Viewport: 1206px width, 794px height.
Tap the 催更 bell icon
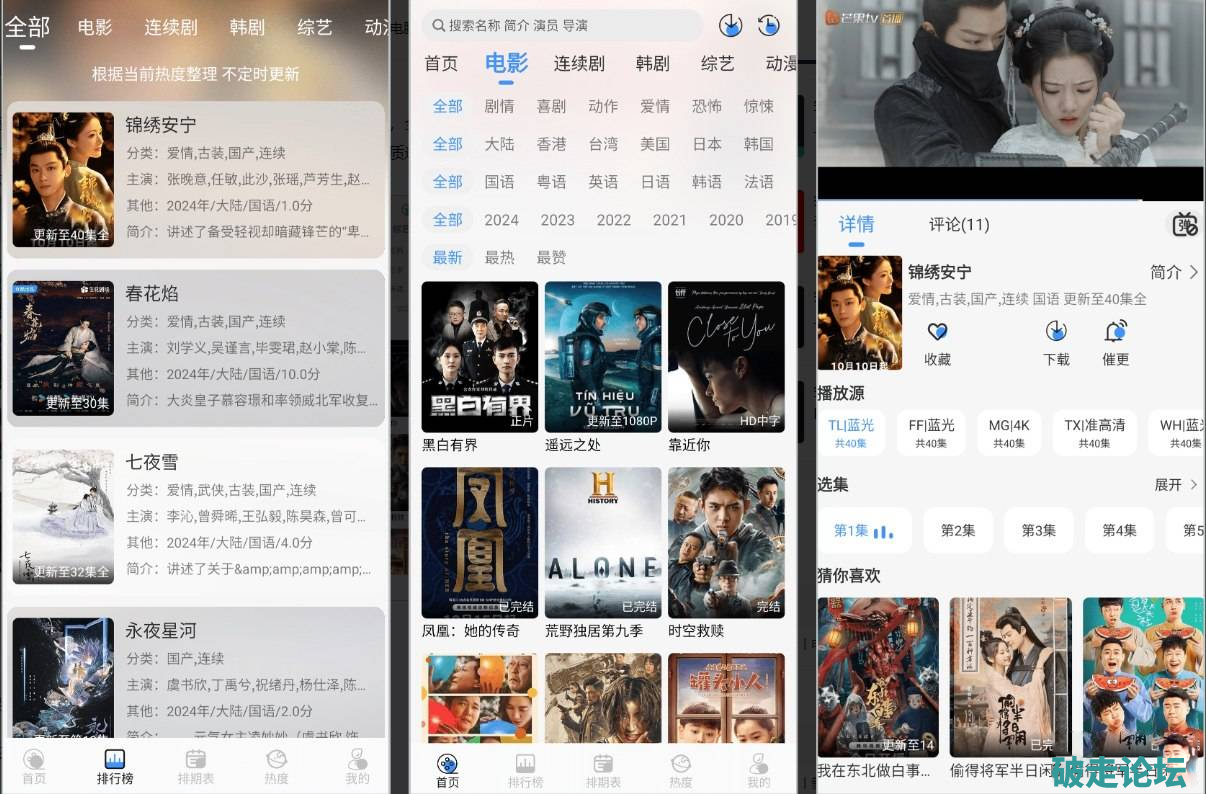click(1116, 332)
